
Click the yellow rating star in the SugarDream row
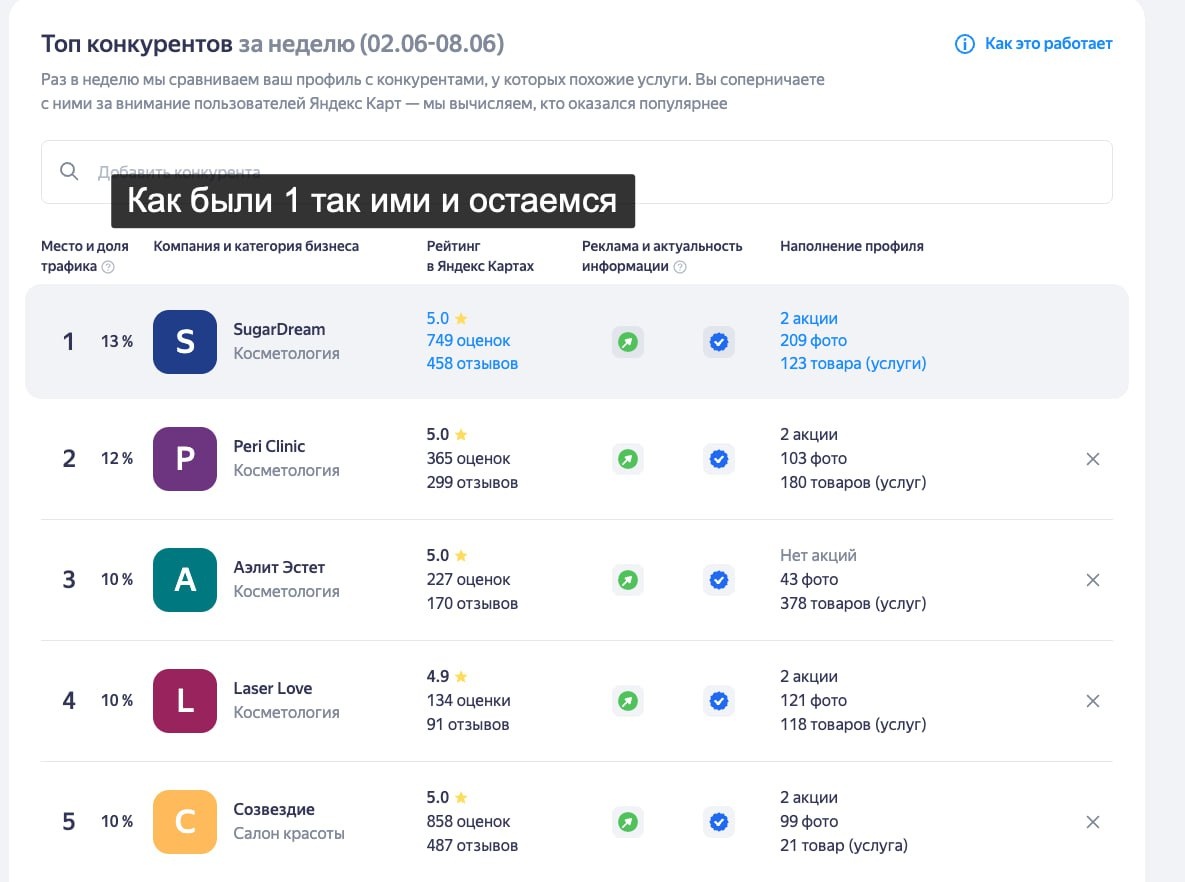[461, 318]
